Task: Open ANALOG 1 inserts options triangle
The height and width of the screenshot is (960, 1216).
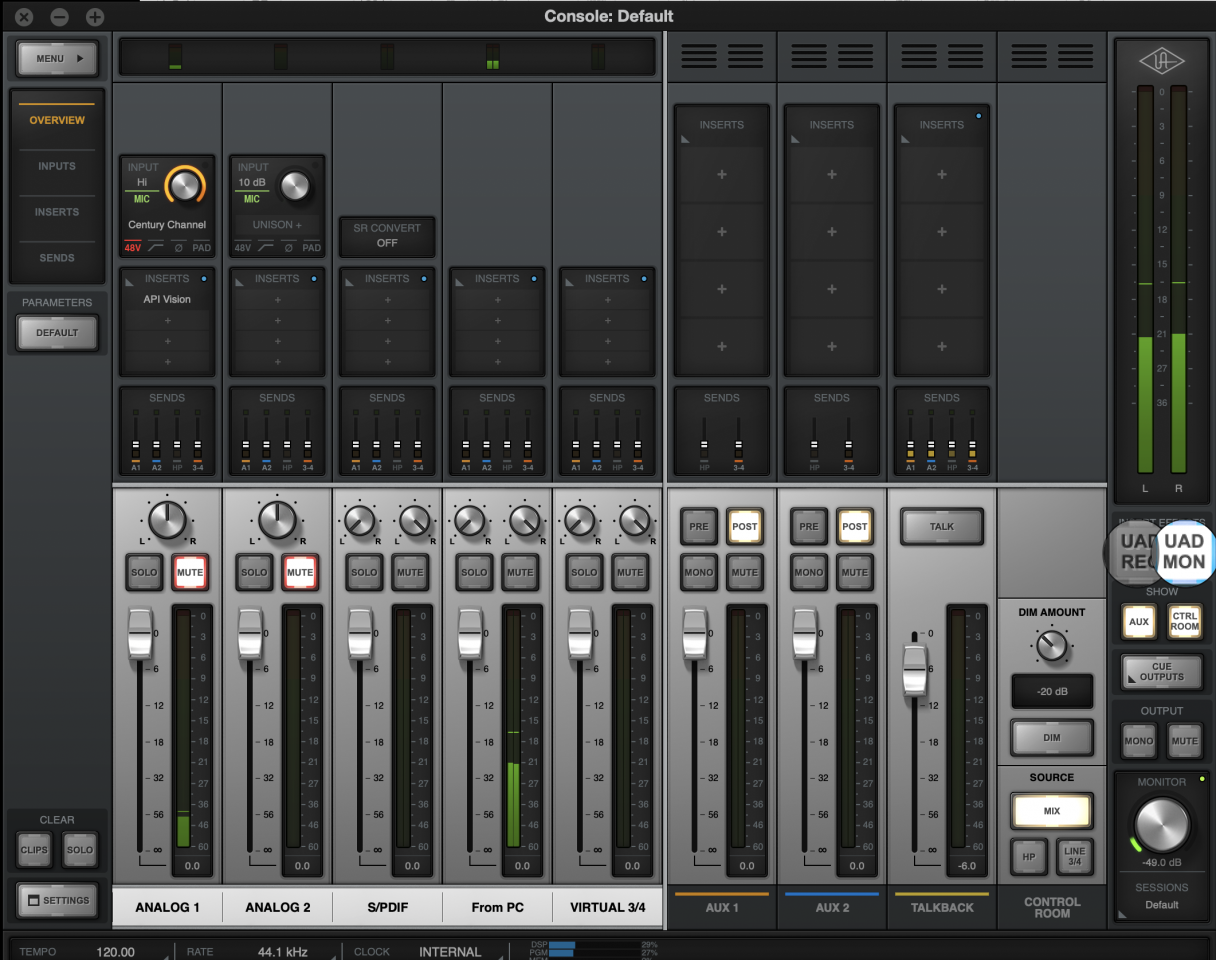Action: pyautogui.click(x=130, y=280)
